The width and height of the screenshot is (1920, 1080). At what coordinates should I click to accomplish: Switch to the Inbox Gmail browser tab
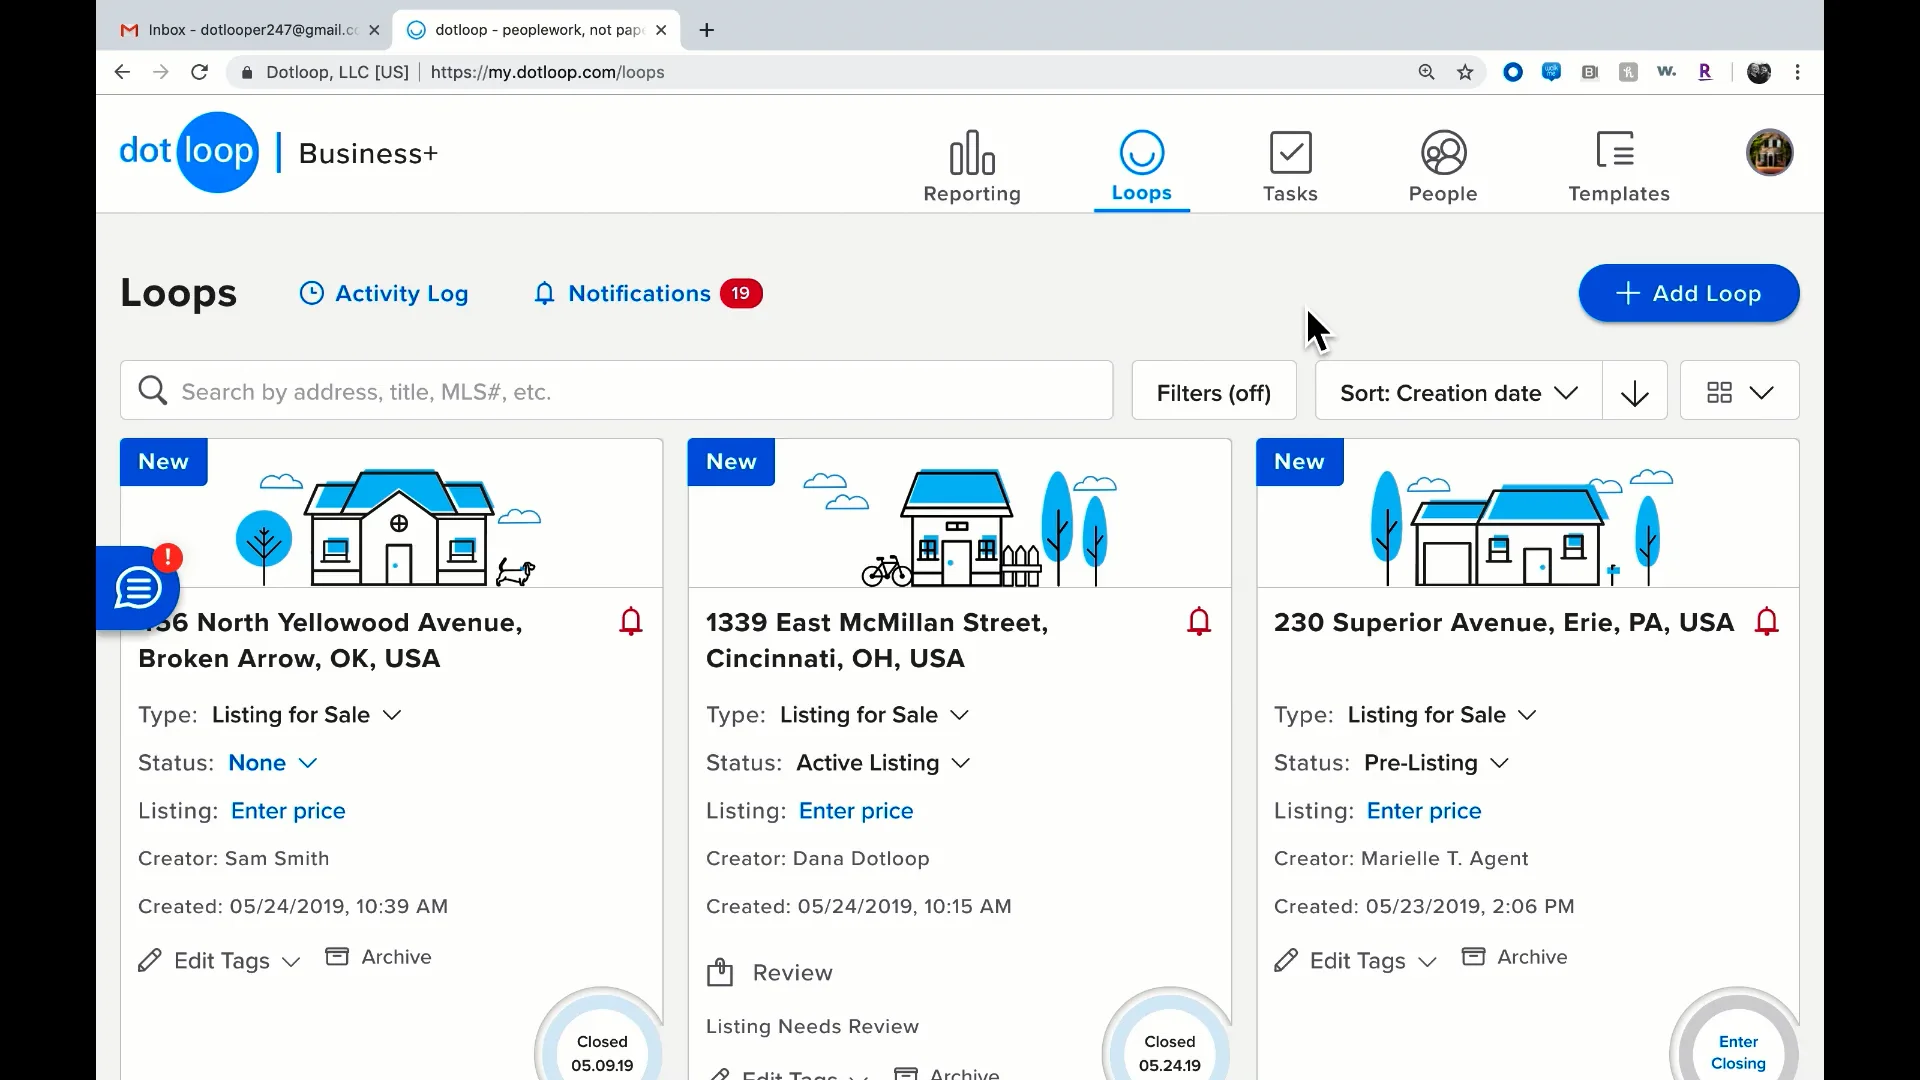pyautogui.click(x=250, y=30)
